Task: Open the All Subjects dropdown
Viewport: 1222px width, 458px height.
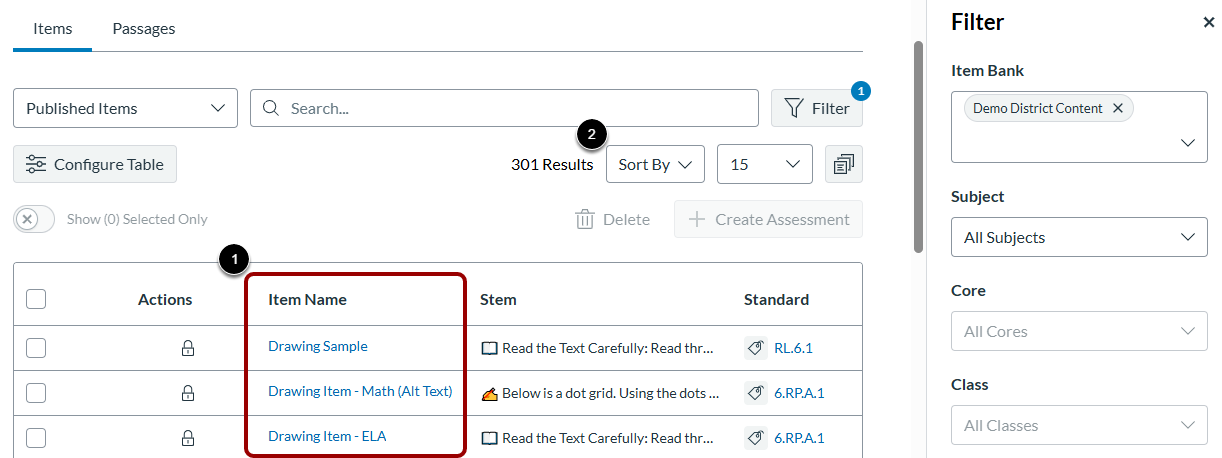Action: (x=1079, y=238)
